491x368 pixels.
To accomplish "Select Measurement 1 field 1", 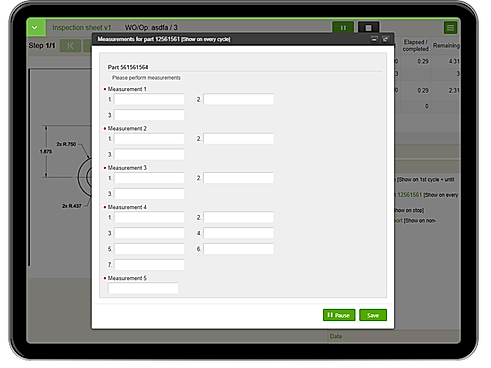I will pyautogui.click(x=149, y=99).
